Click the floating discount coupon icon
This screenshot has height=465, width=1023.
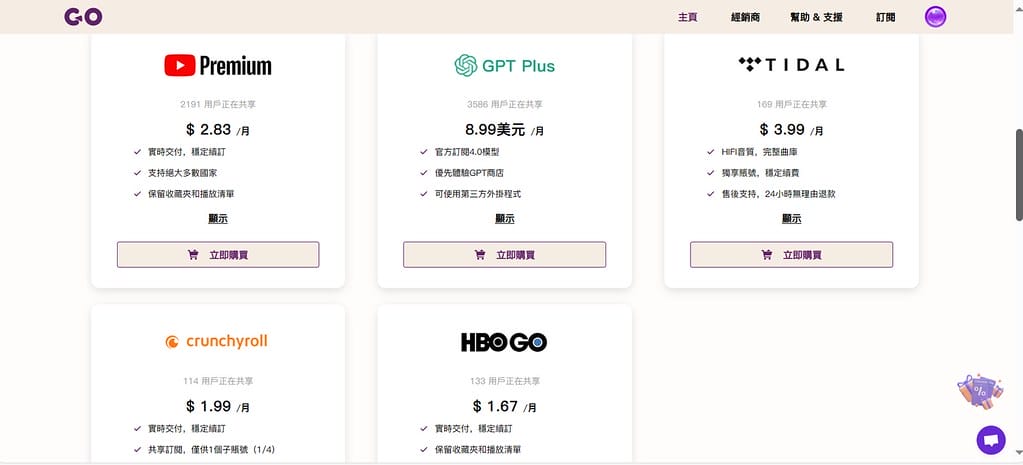click(977, 393)
